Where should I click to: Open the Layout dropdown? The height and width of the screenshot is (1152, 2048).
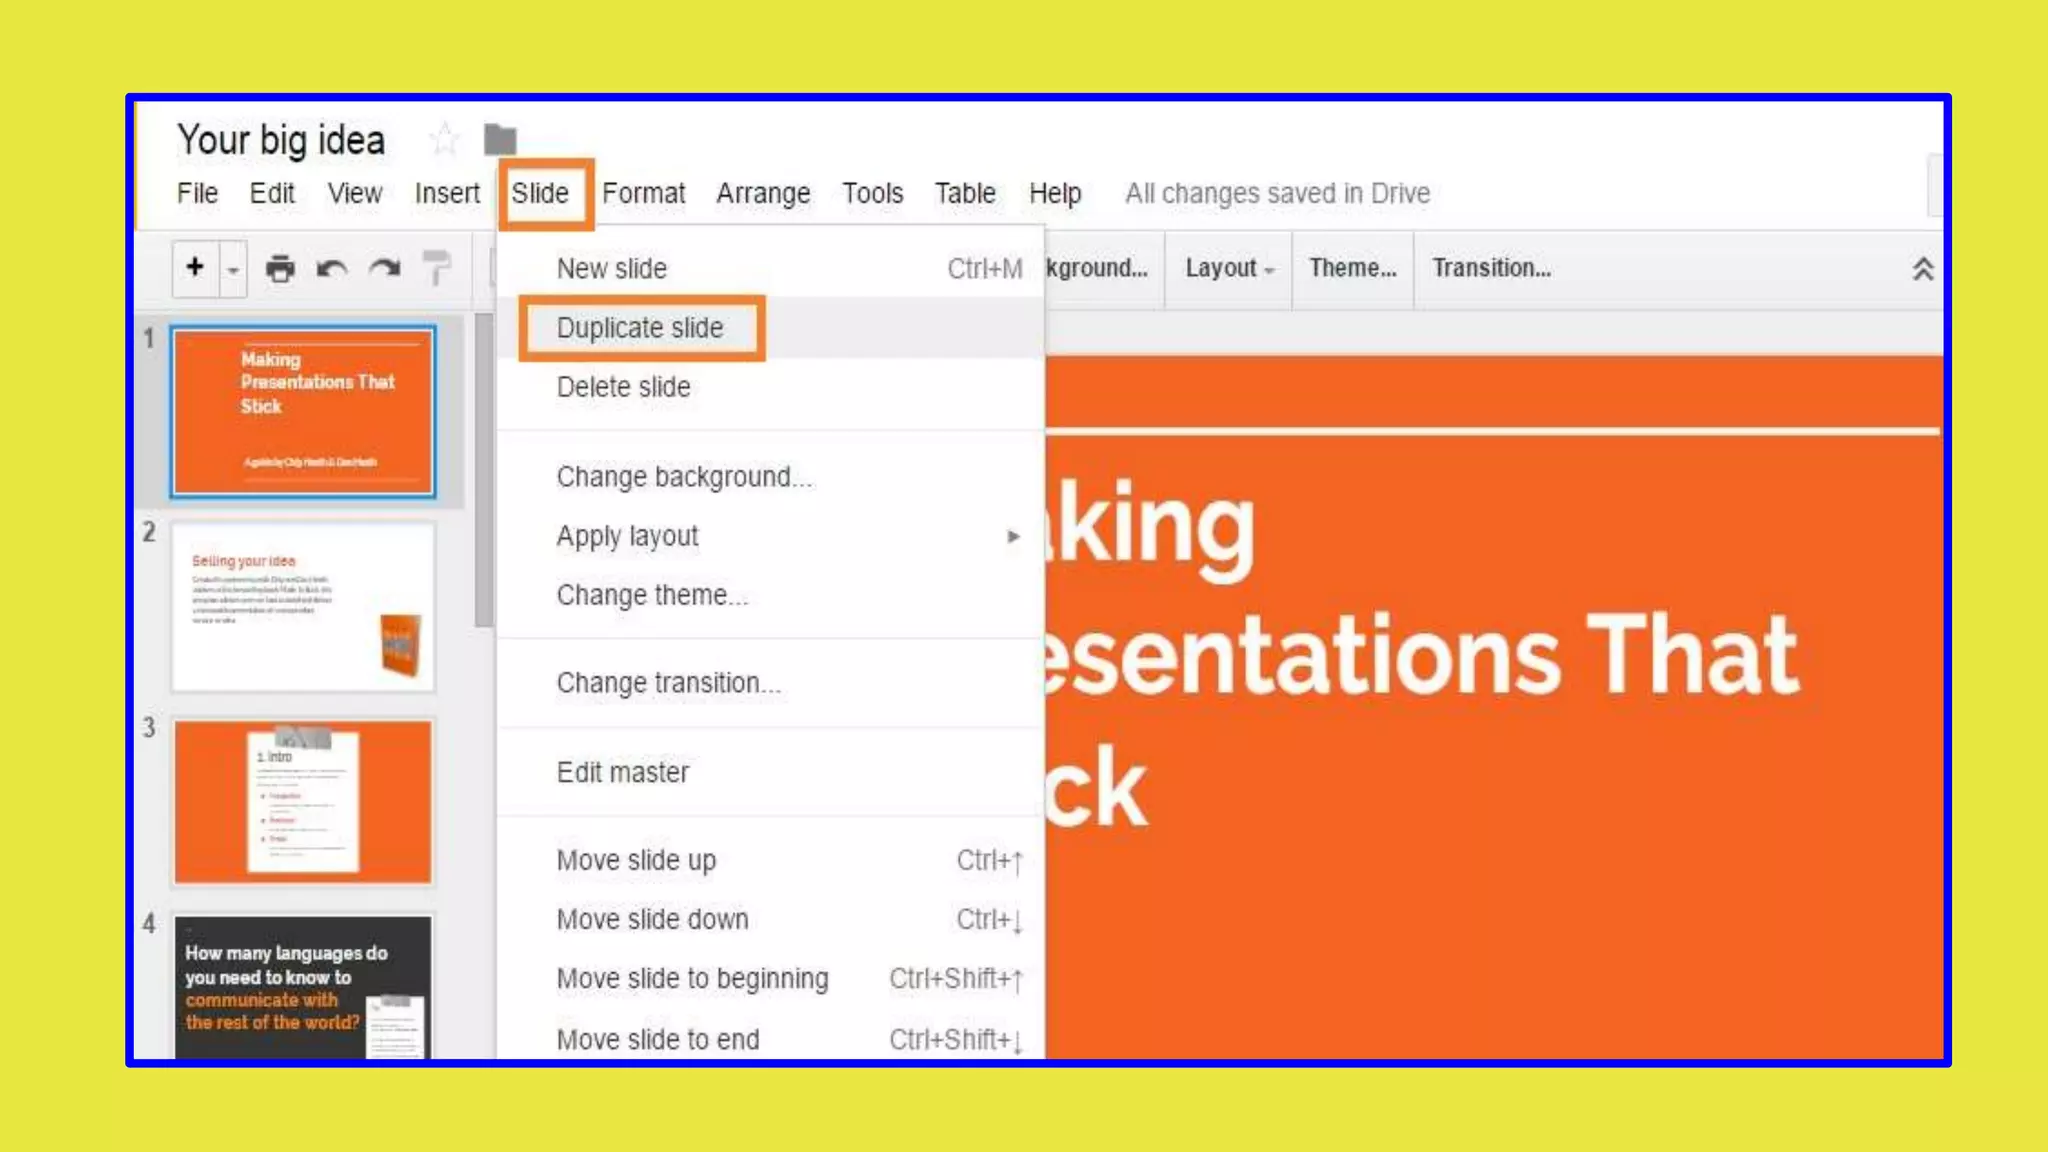1228,268
